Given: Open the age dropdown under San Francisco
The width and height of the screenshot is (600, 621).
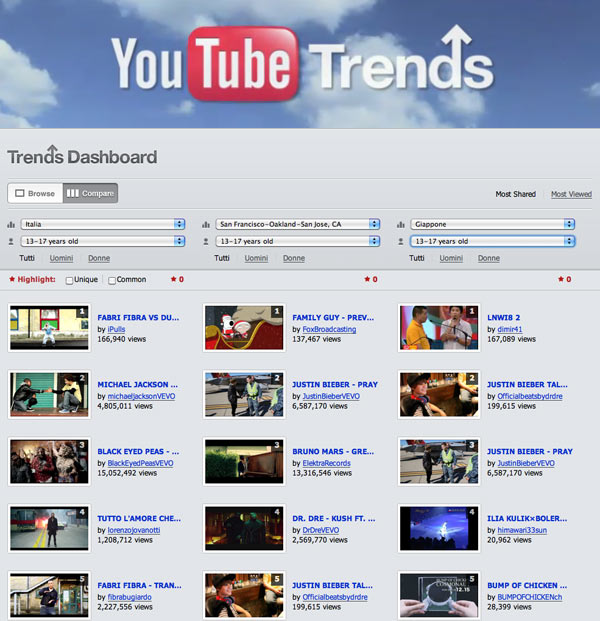Looking at the screenshot, I should tap(298, 241).
